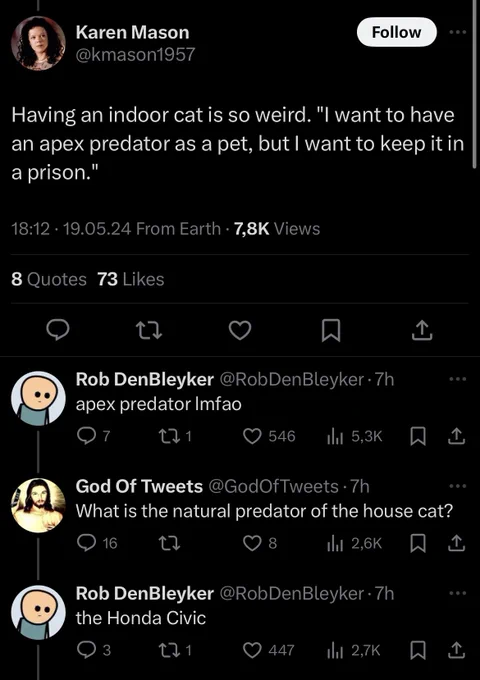Screen dimensions: 480x680
Task: Bookmark the God Of Tweets reply
Action: click(x=418, y=543)
